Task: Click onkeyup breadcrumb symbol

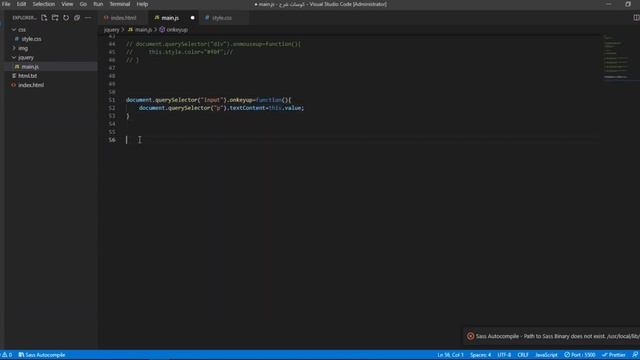Action: point(174,30)
